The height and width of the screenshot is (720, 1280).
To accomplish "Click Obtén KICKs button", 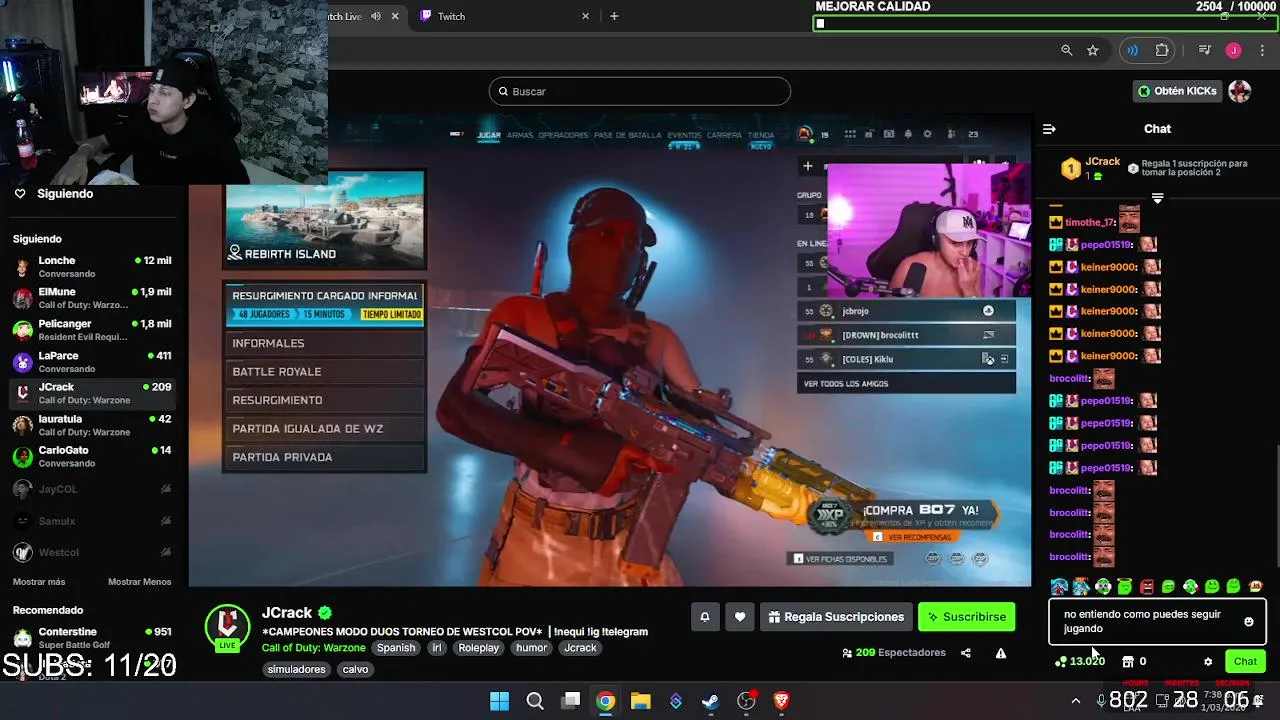I will 1177,91.
